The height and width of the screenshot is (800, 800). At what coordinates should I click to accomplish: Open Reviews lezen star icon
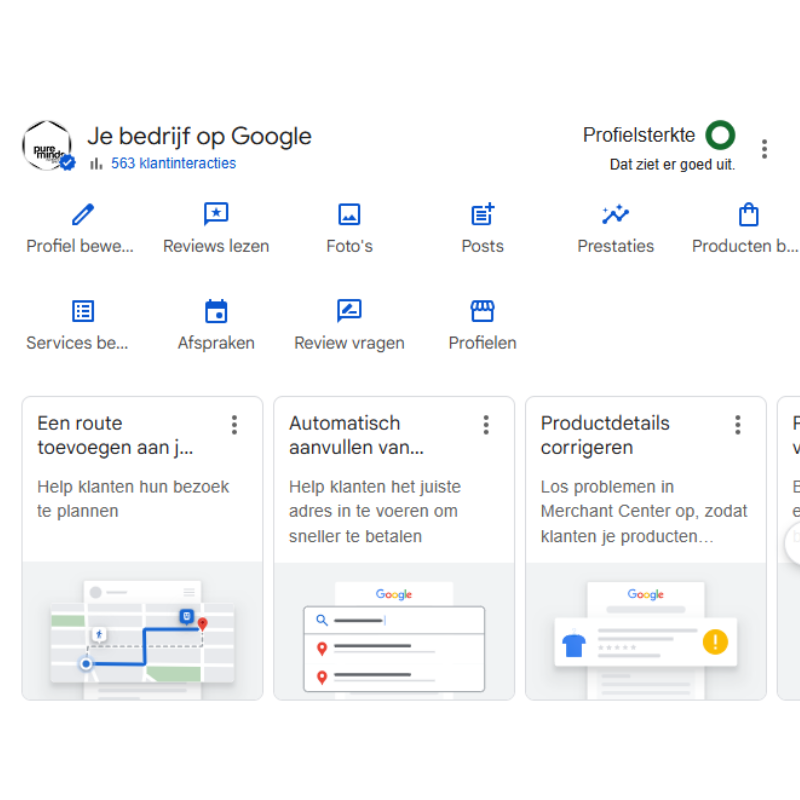coord(216,215)
